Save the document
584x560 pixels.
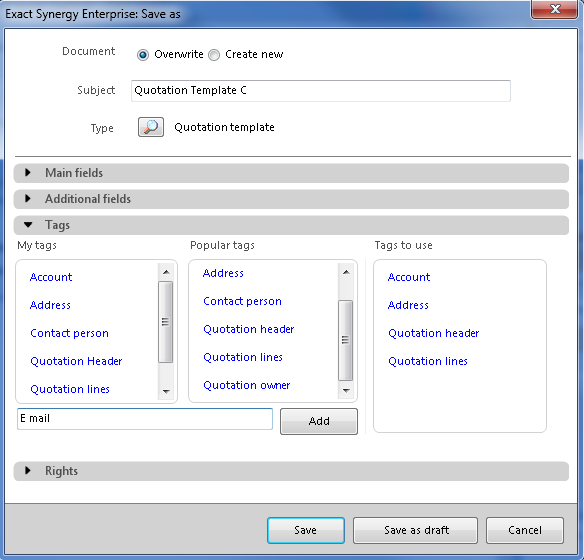(305, 530)
